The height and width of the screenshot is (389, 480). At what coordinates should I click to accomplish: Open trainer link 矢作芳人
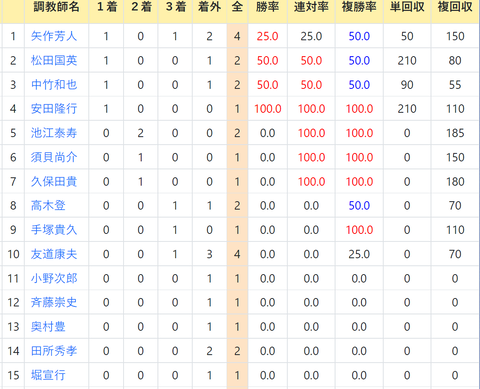tap(54, 36)
